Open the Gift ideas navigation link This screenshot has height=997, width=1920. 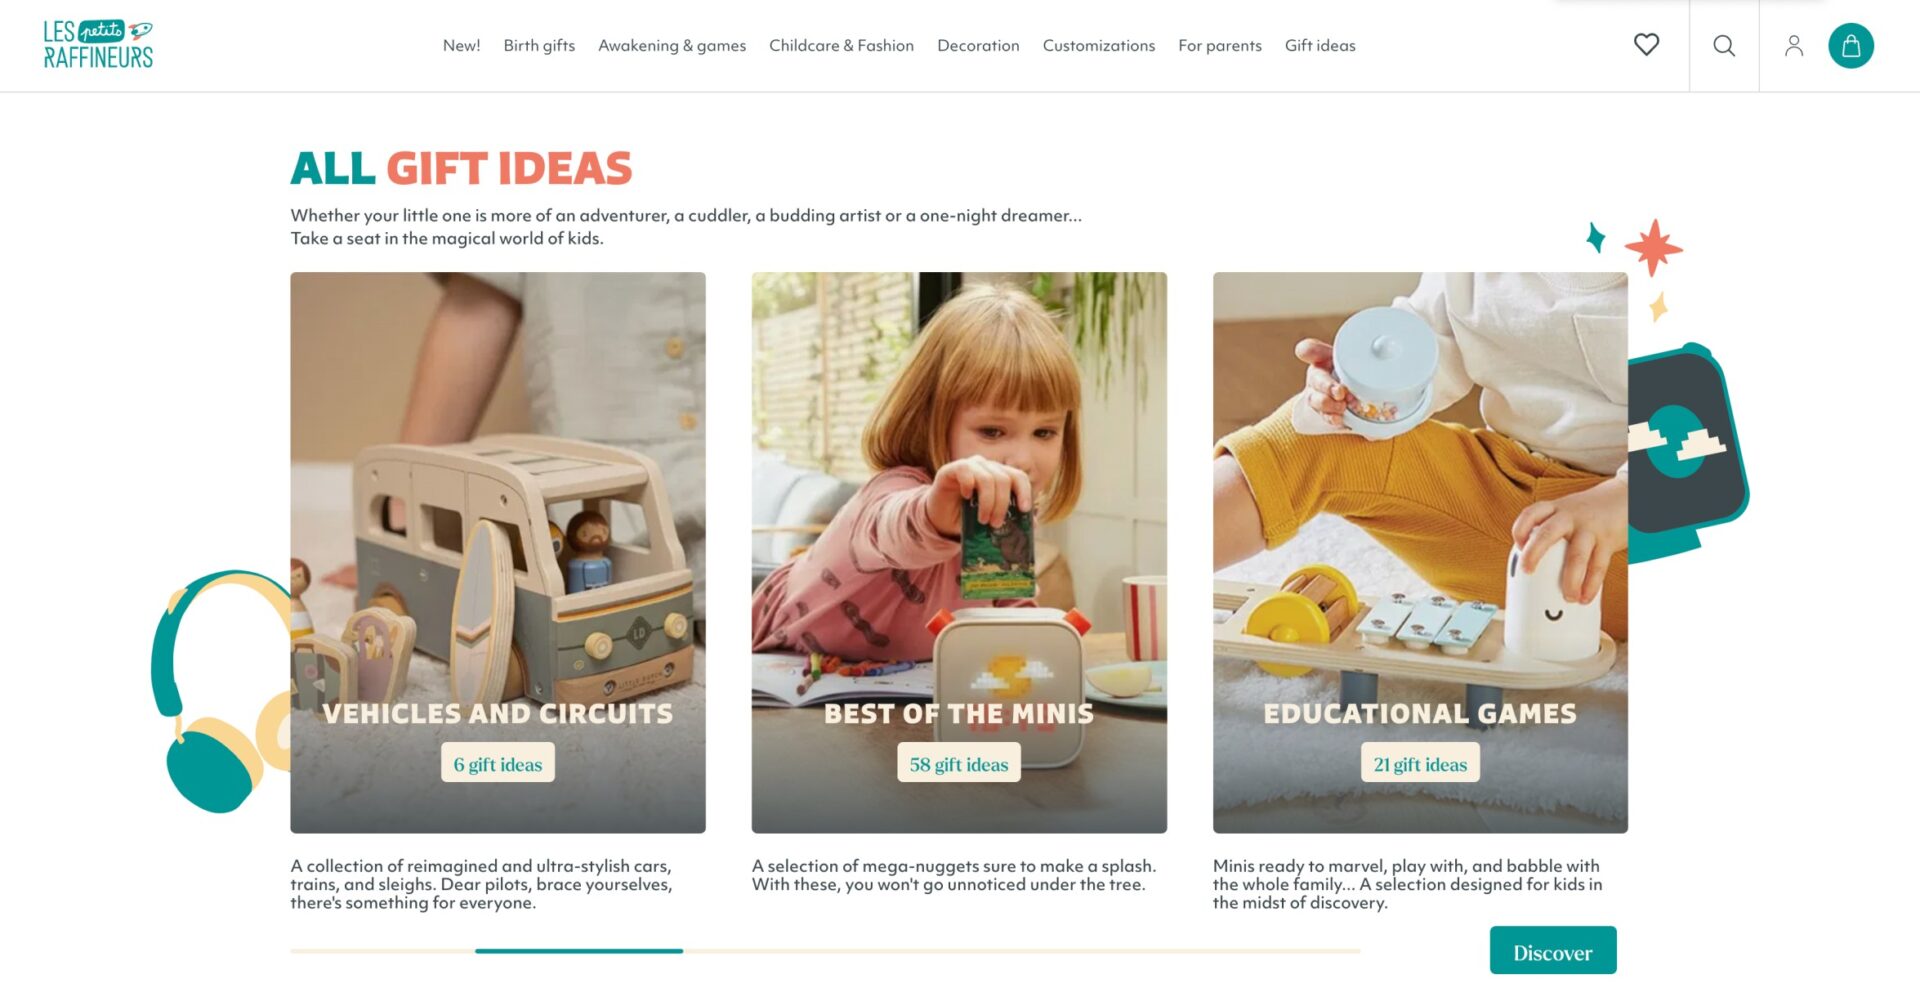click(x=1320, y=46)
